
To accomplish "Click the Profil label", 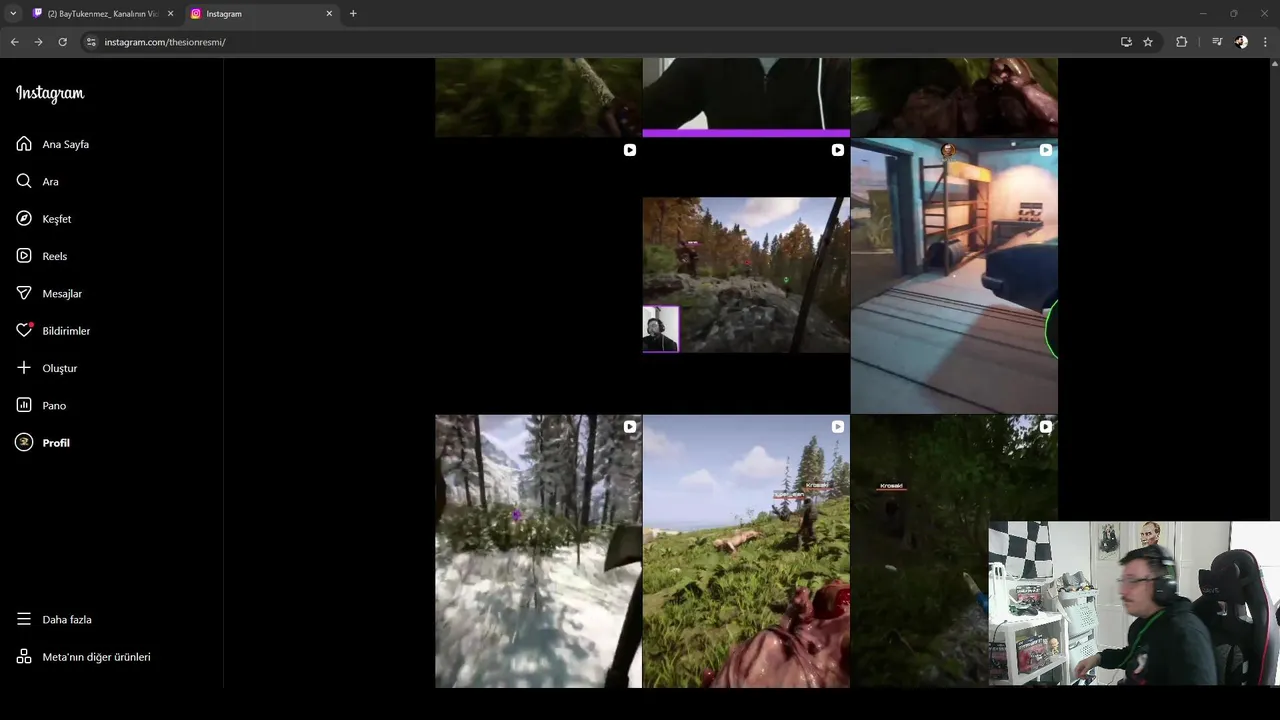I will (56, 443).
